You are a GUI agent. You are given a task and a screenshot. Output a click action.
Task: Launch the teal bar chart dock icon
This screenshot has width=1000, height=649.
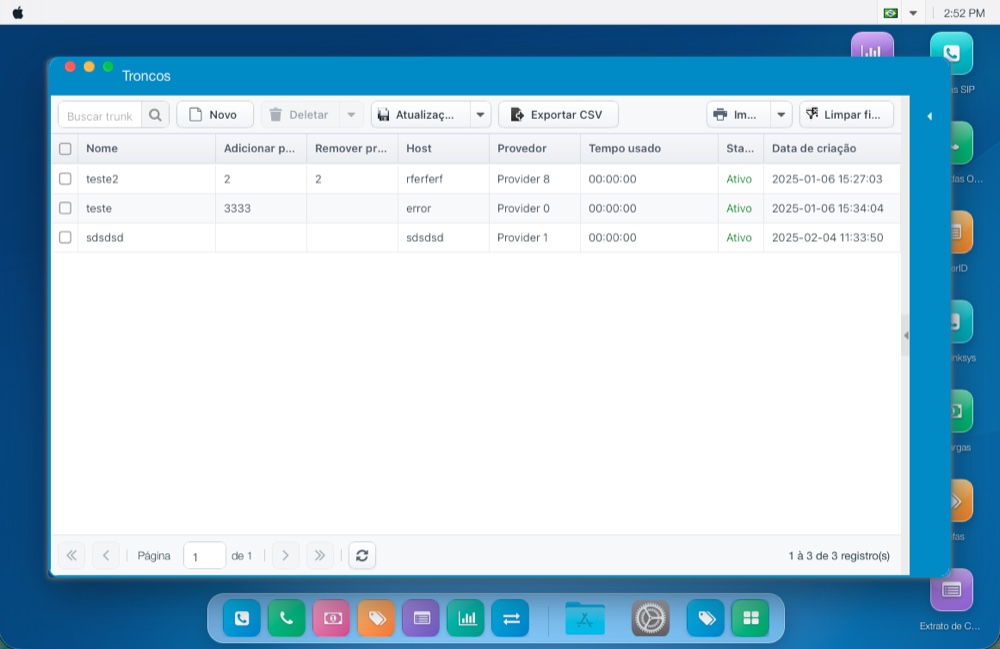(x=466, y=618)
